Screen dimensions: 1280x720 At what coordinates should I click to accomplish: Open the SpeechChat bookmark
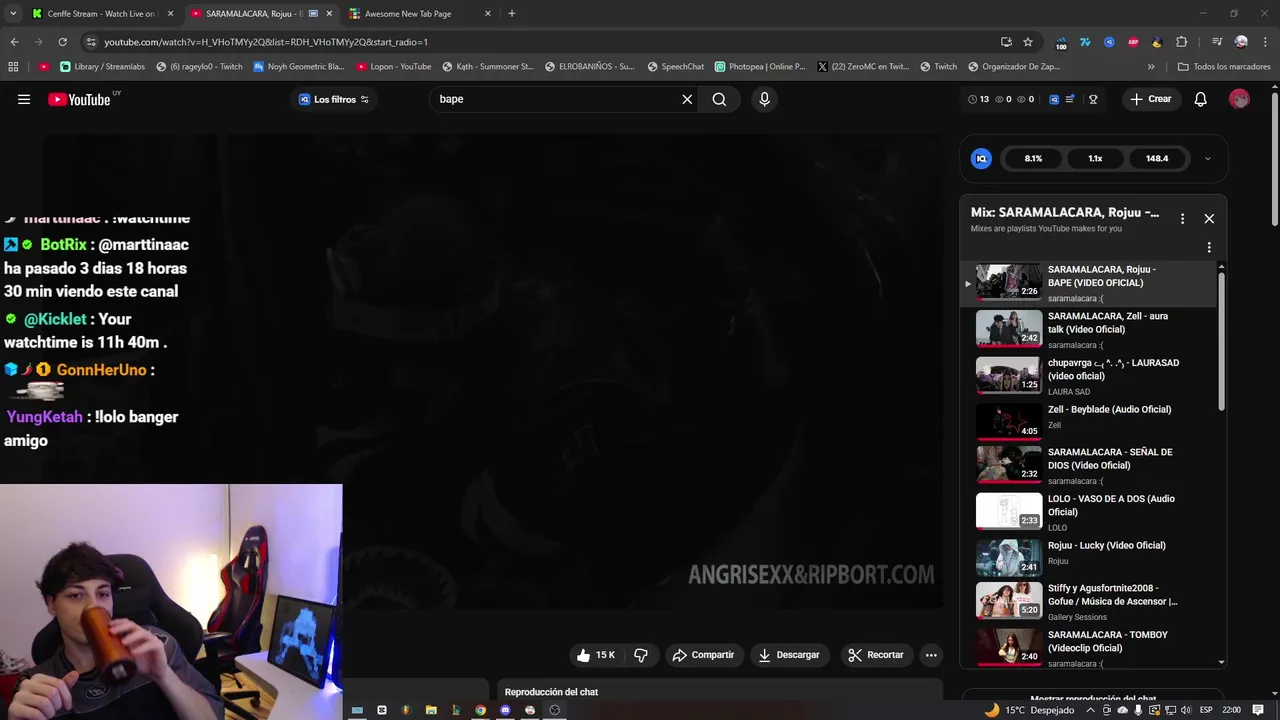point(675,67)
